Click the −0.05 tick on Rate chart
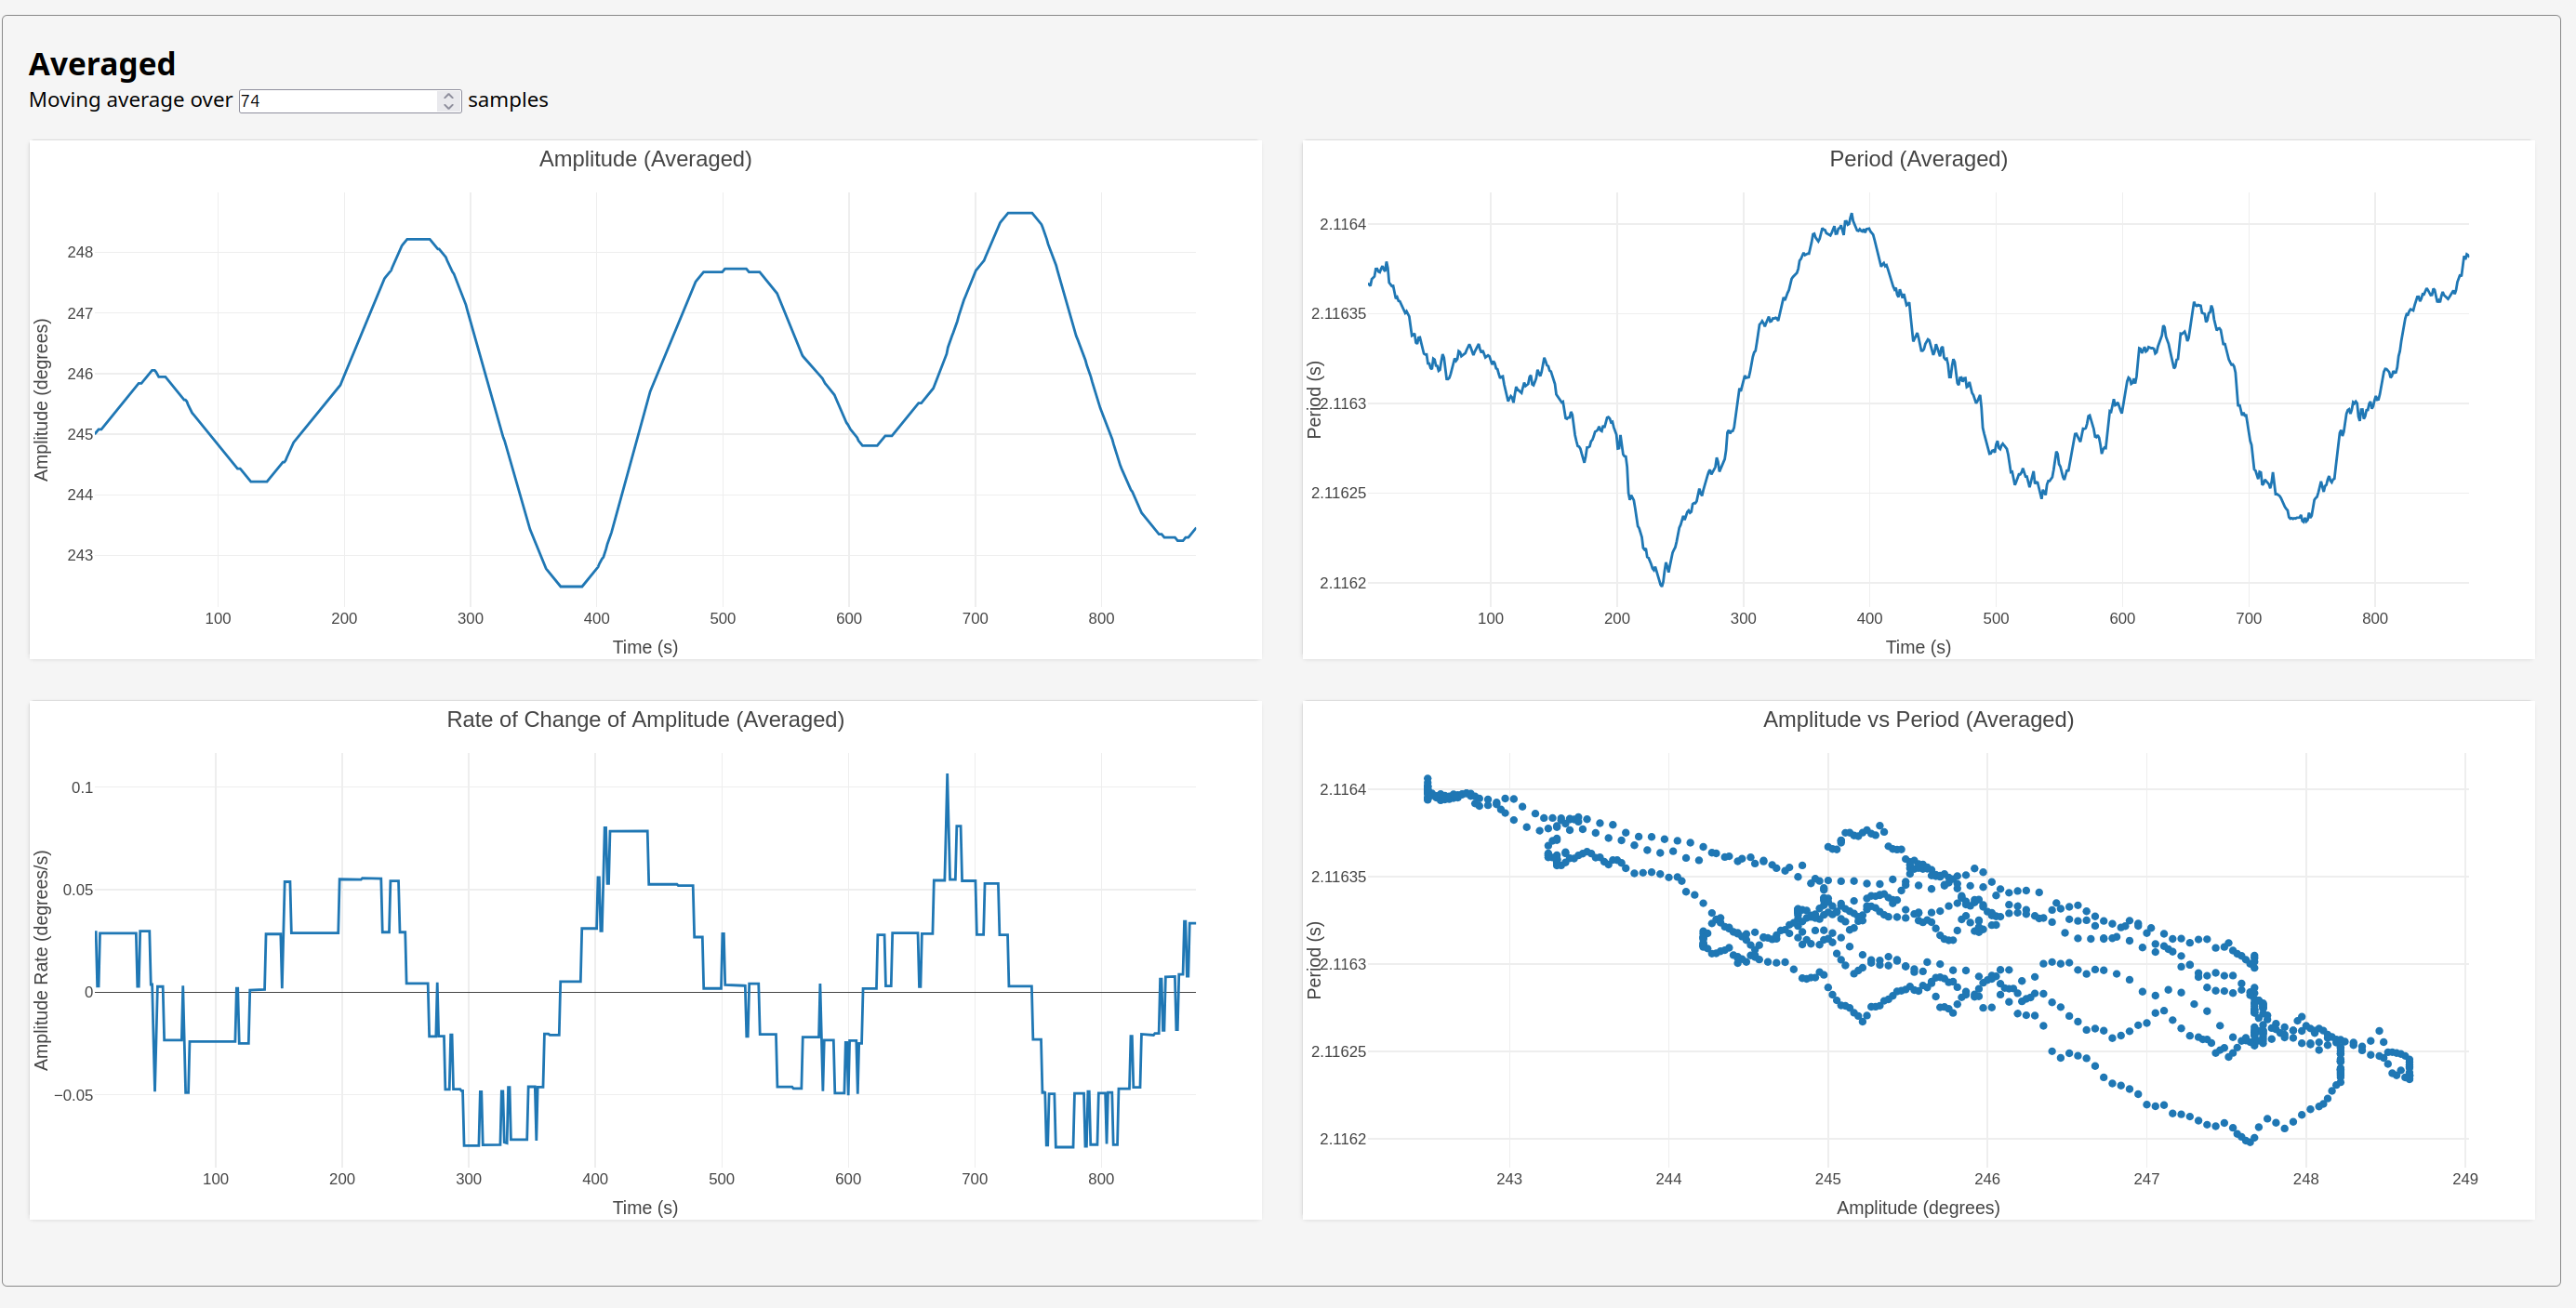 [x=74, y=1095]
